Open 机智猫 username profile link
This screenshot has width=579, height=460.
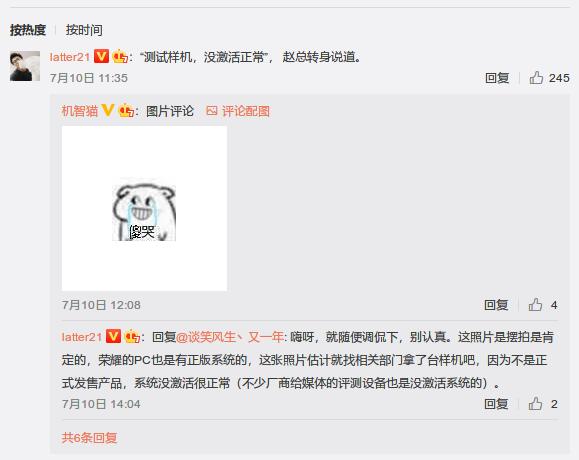pos(80,111)
